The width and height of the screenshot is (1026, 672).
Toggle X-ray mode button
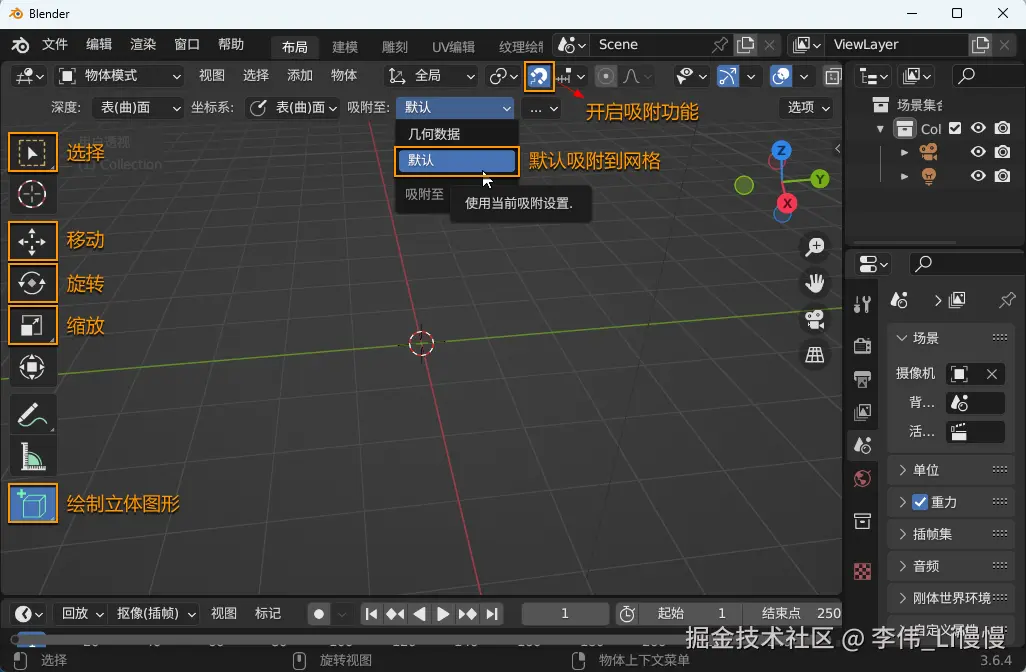tap(833, 77)
